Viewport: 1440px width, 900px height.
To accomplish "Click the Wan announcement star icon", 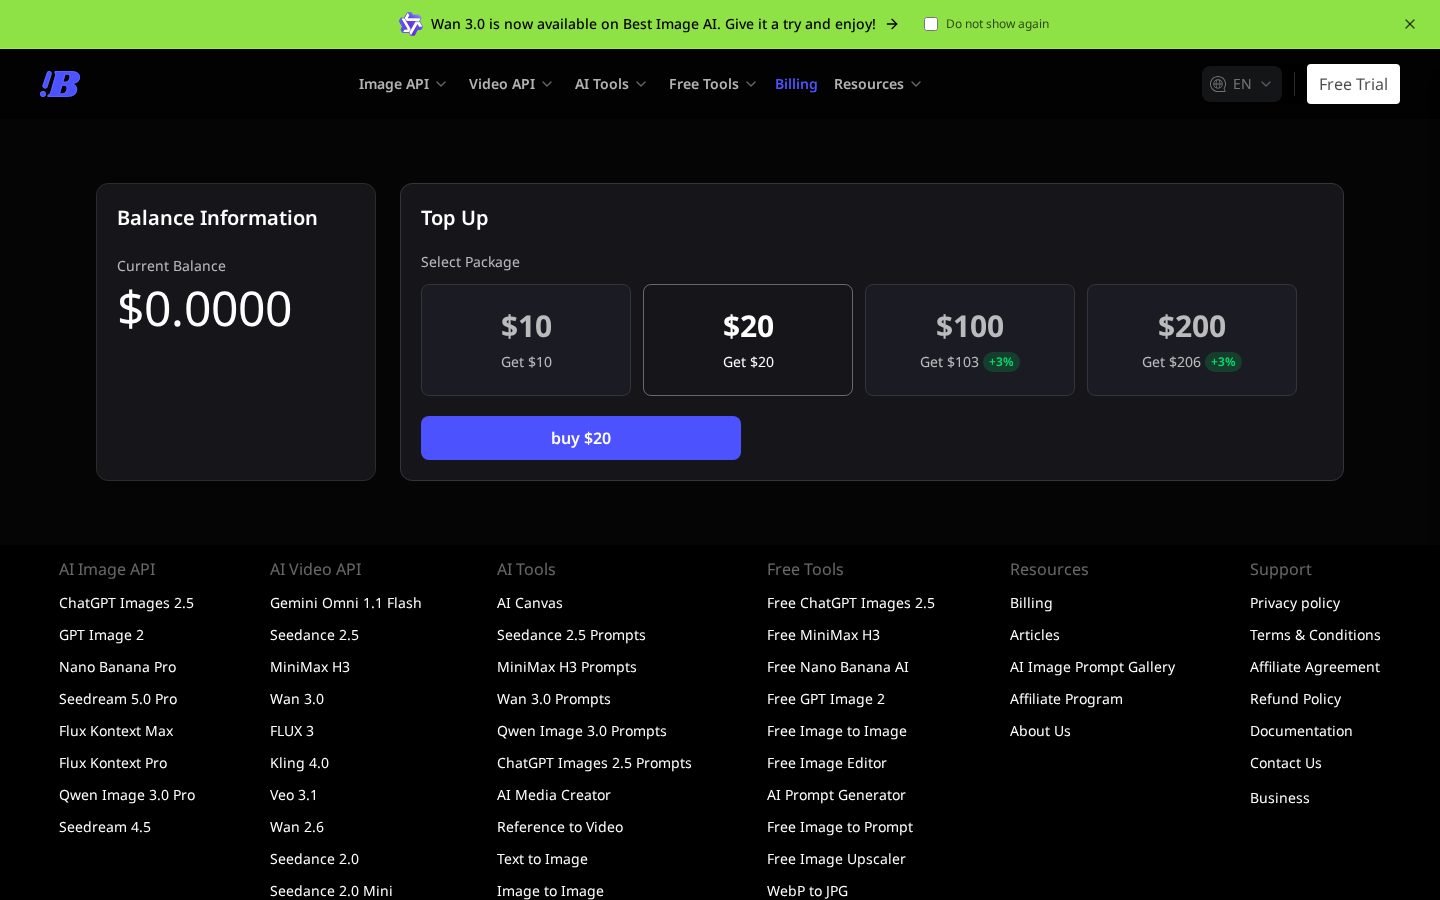I will coord(410,24).
